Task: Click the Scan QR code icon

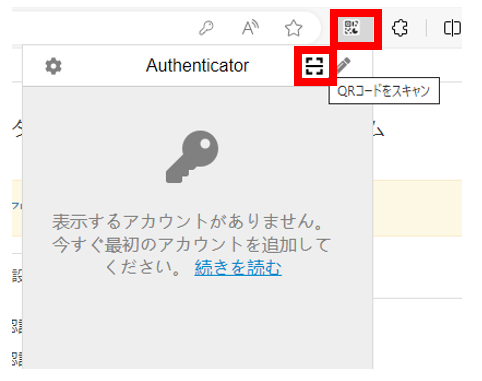Action: 314,66
